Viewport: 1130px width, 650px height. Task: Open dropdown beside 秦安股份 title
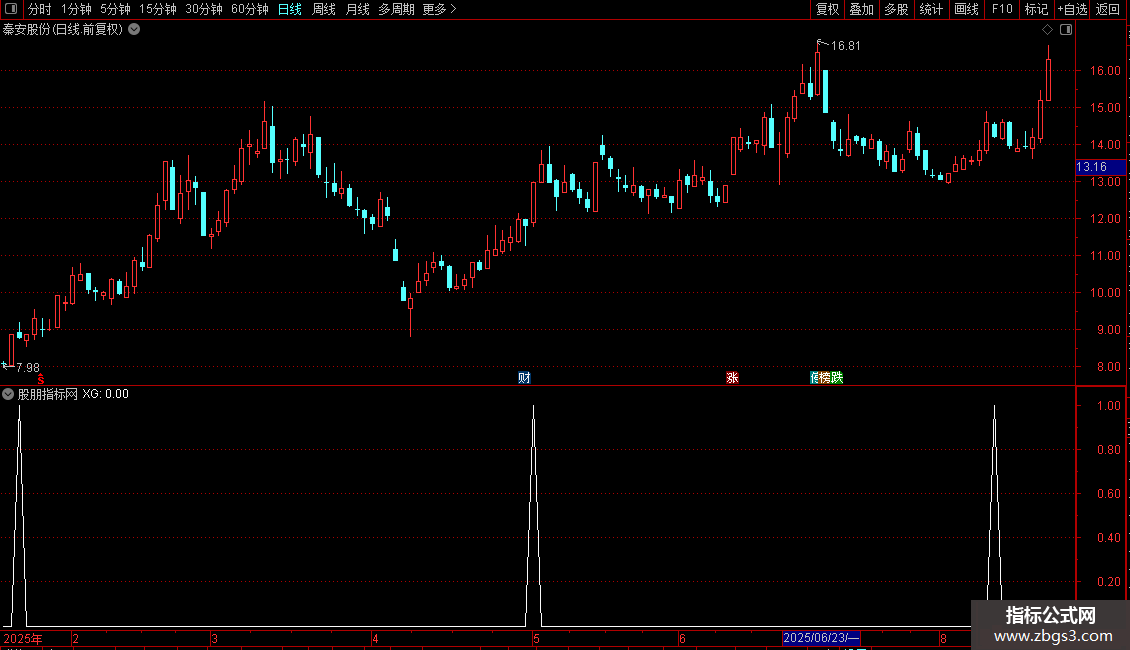tap(134, 30)
